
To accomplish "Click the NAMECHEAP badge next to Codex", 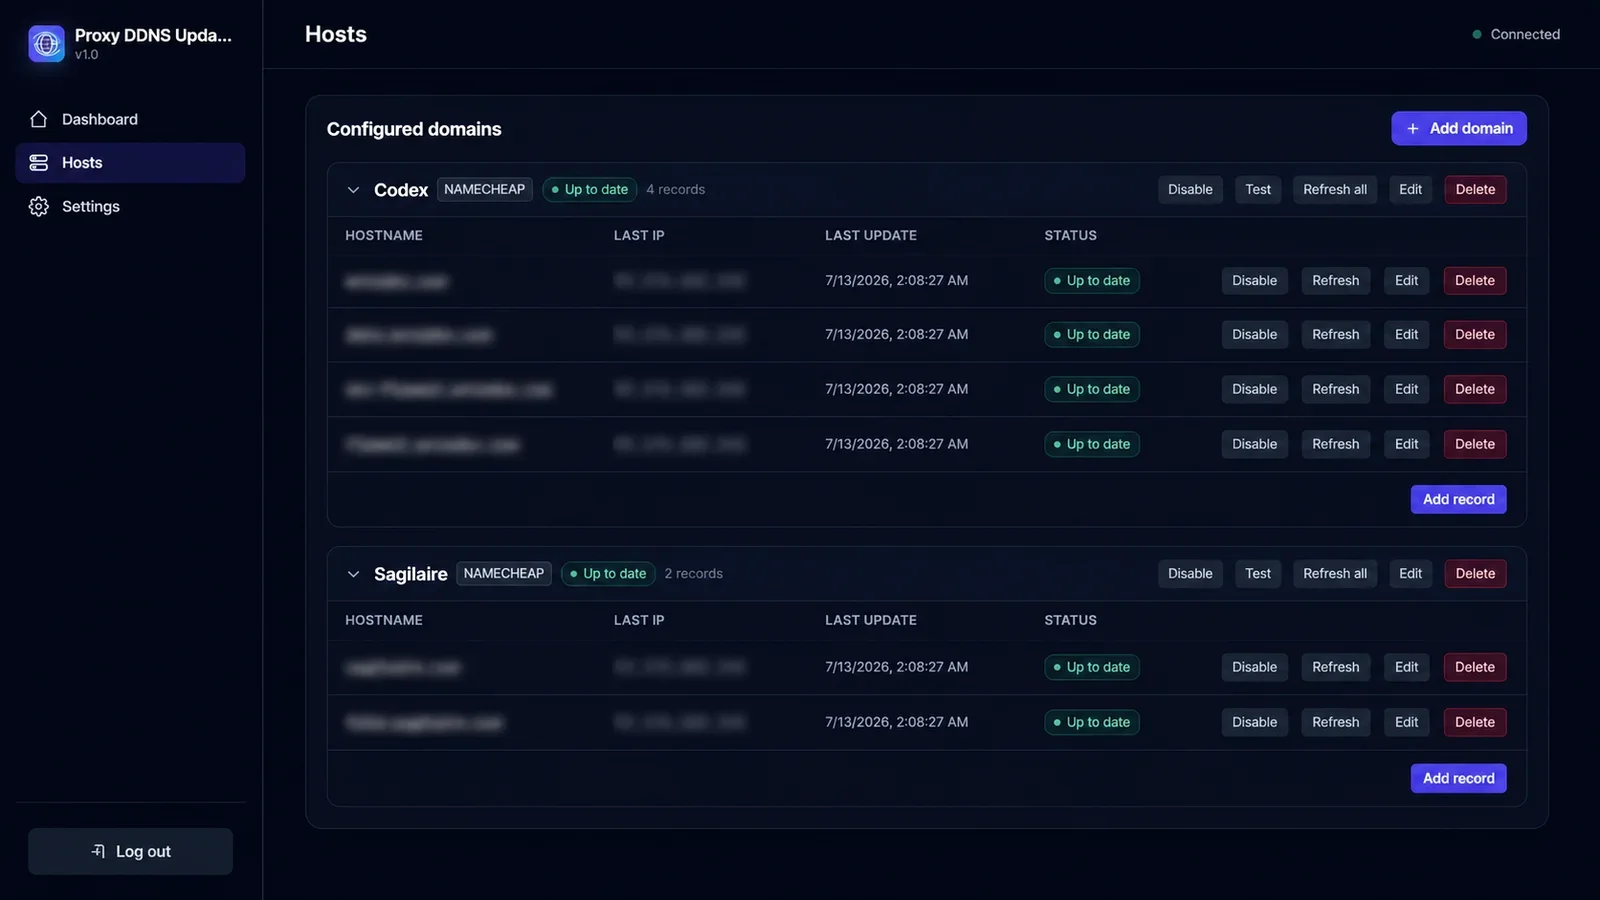I will pos(484,189).
